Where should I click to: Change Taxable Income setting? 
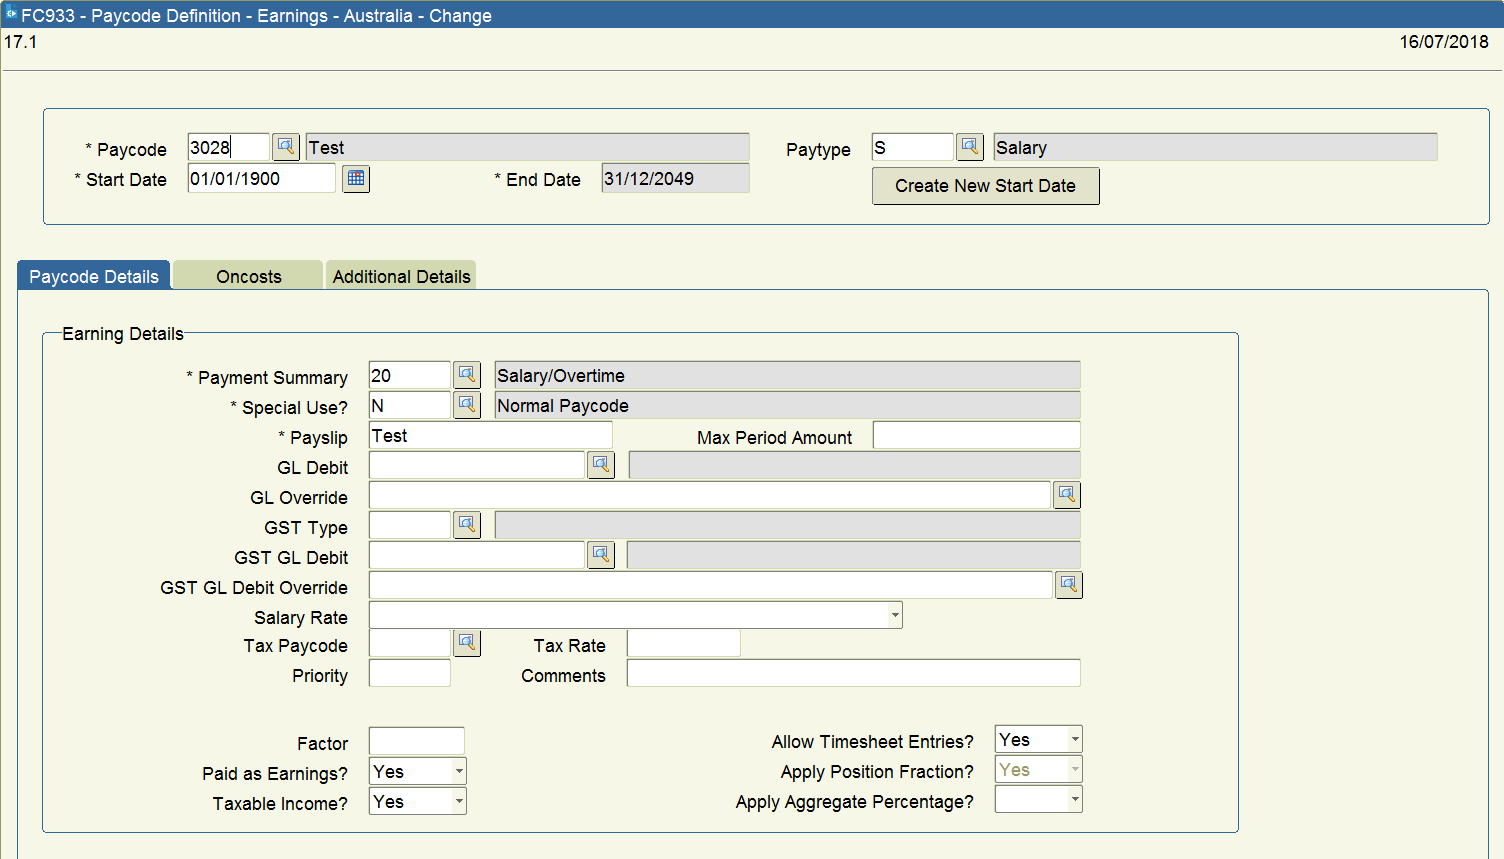point(458,800)
